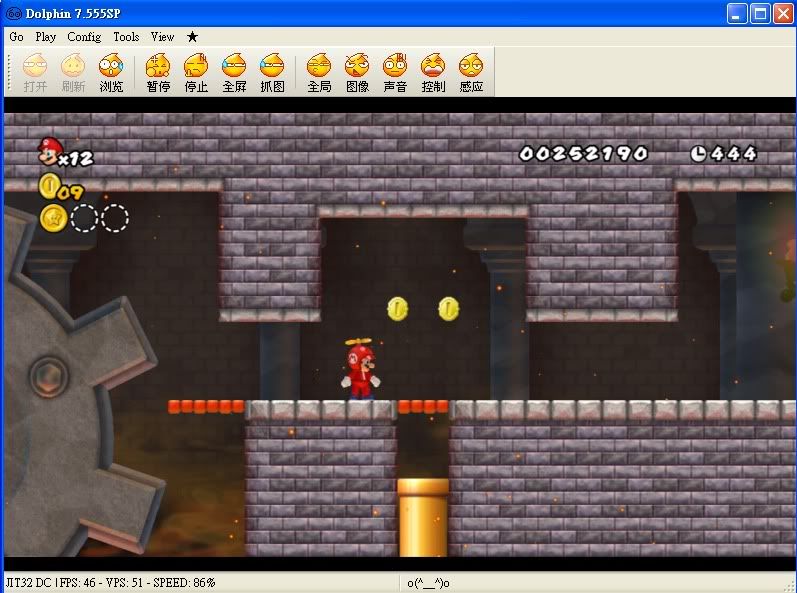
Task: Click the Mario lives counter x12
Action: (66, 152)
